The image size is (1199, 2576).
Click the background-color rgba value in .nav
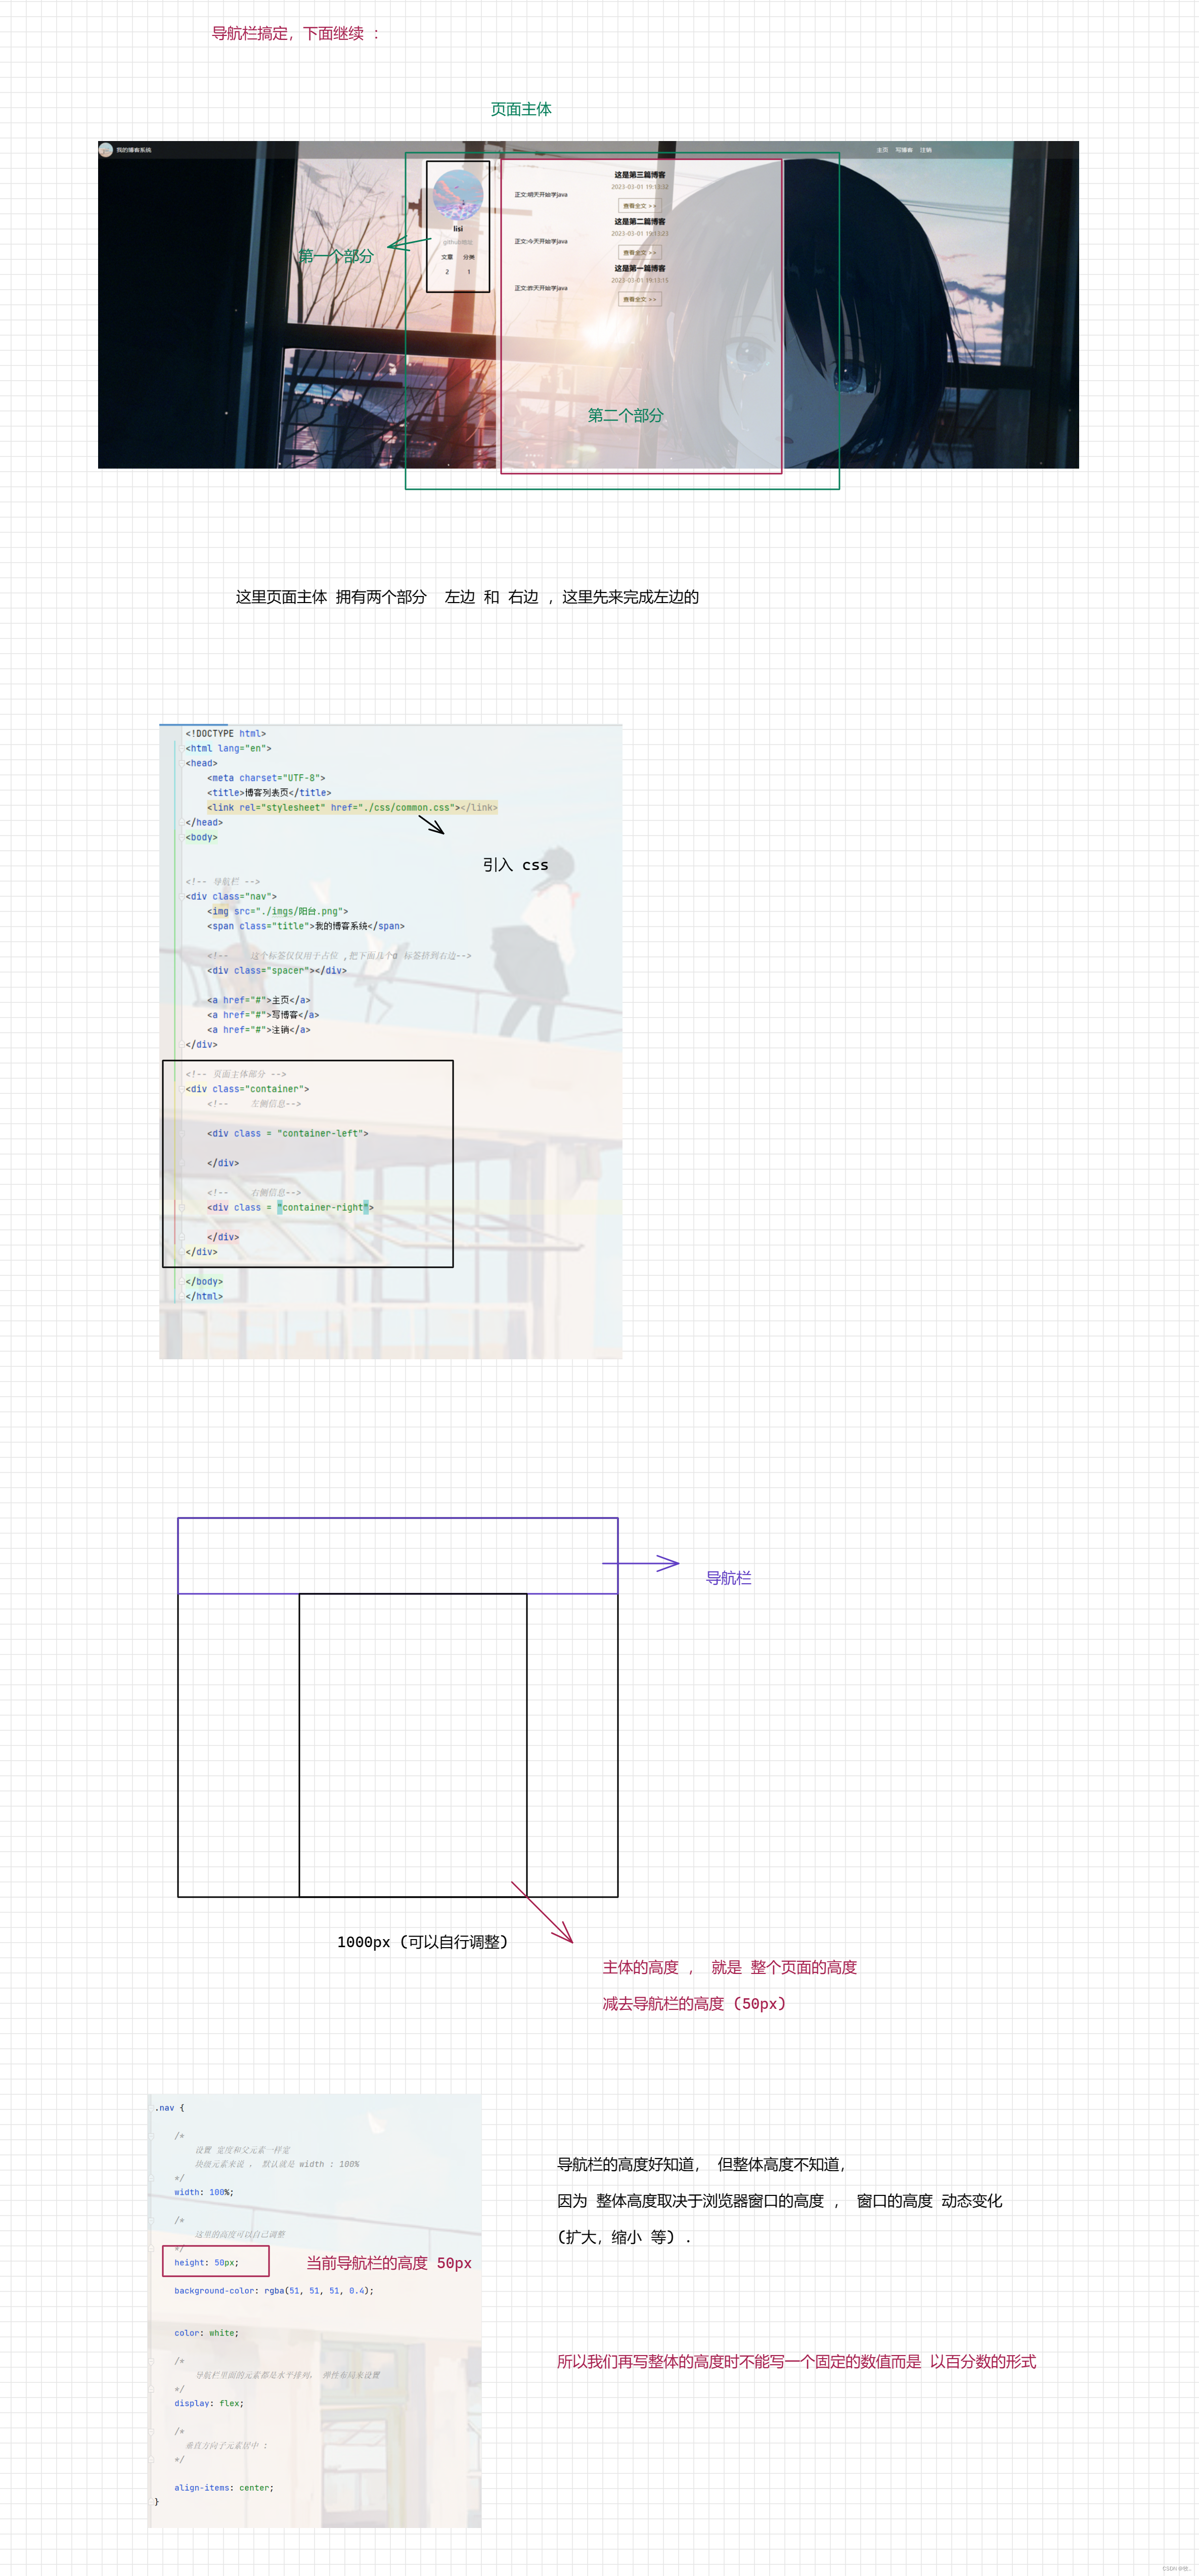point(317,2290)
